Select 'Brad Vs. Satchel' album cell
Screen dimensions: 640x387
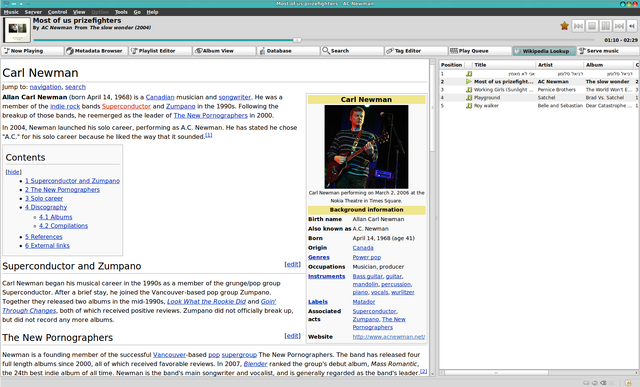coord(605,98)
